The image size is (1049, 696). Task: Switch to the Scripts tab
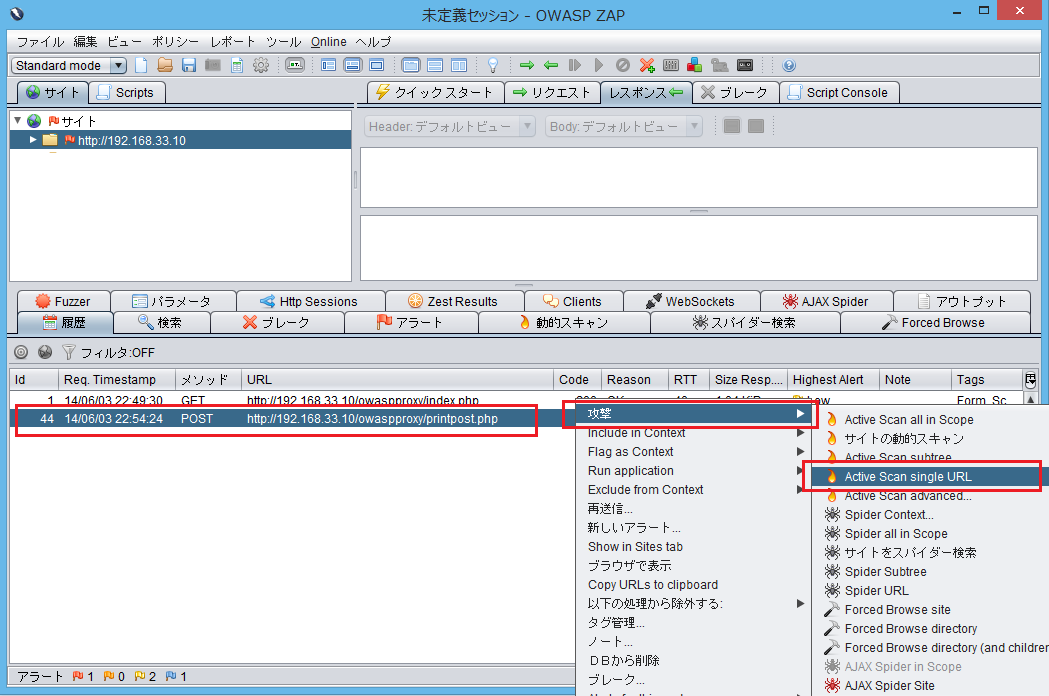pyautogui.click(x=127, y=92)
